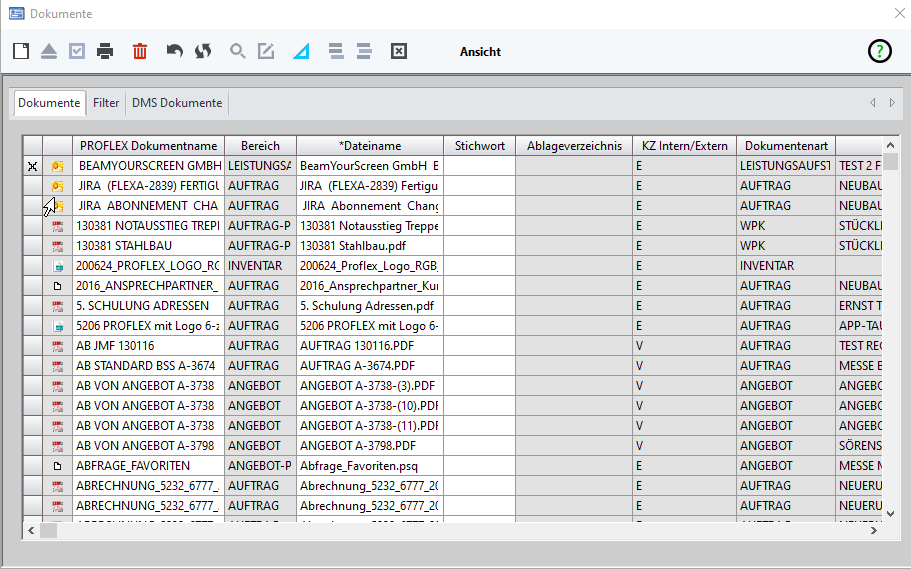Click the eject/upload triangle icon
The width and height of the screenshot is (911, 569).
click(x=49, y=51)
